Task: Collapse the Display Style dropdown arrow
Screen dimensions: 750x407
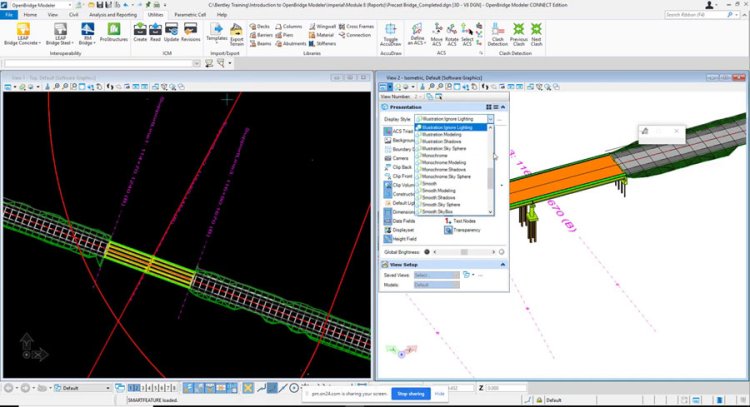Action: click(491, 119)
